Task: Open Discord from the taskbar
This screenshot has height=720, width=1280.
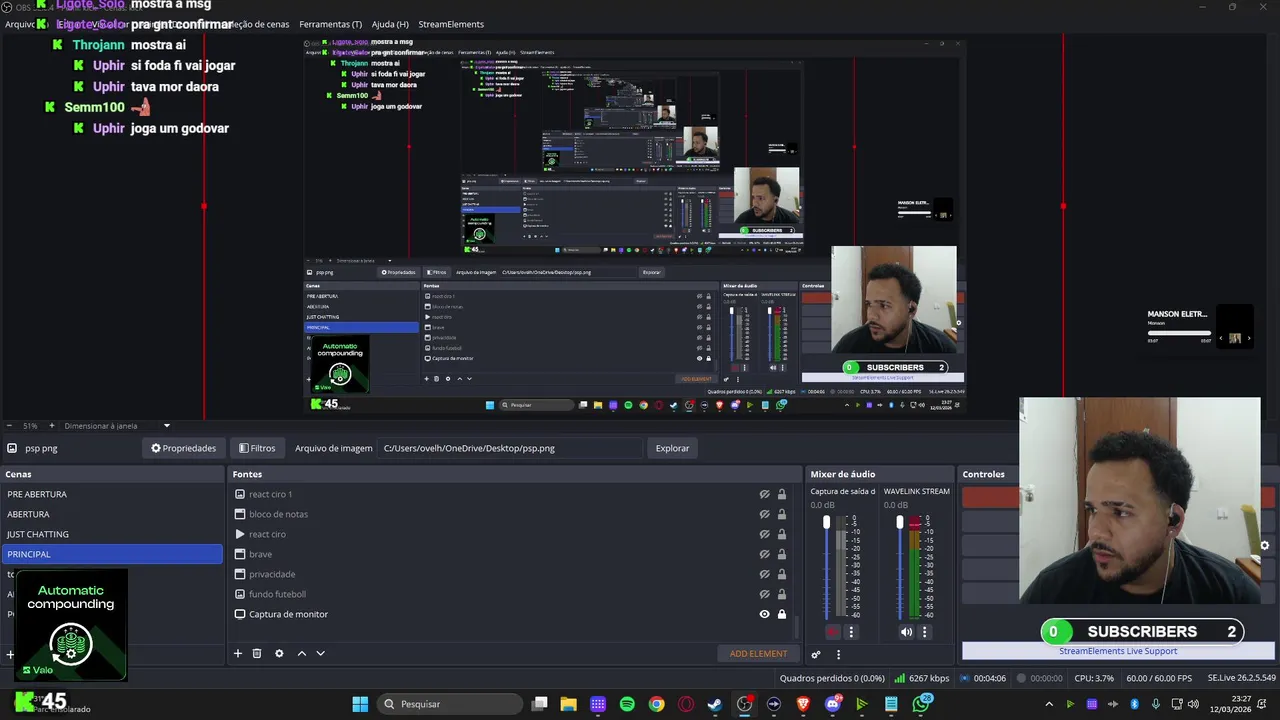Action: pyautogui.click(x=833, y=704)
